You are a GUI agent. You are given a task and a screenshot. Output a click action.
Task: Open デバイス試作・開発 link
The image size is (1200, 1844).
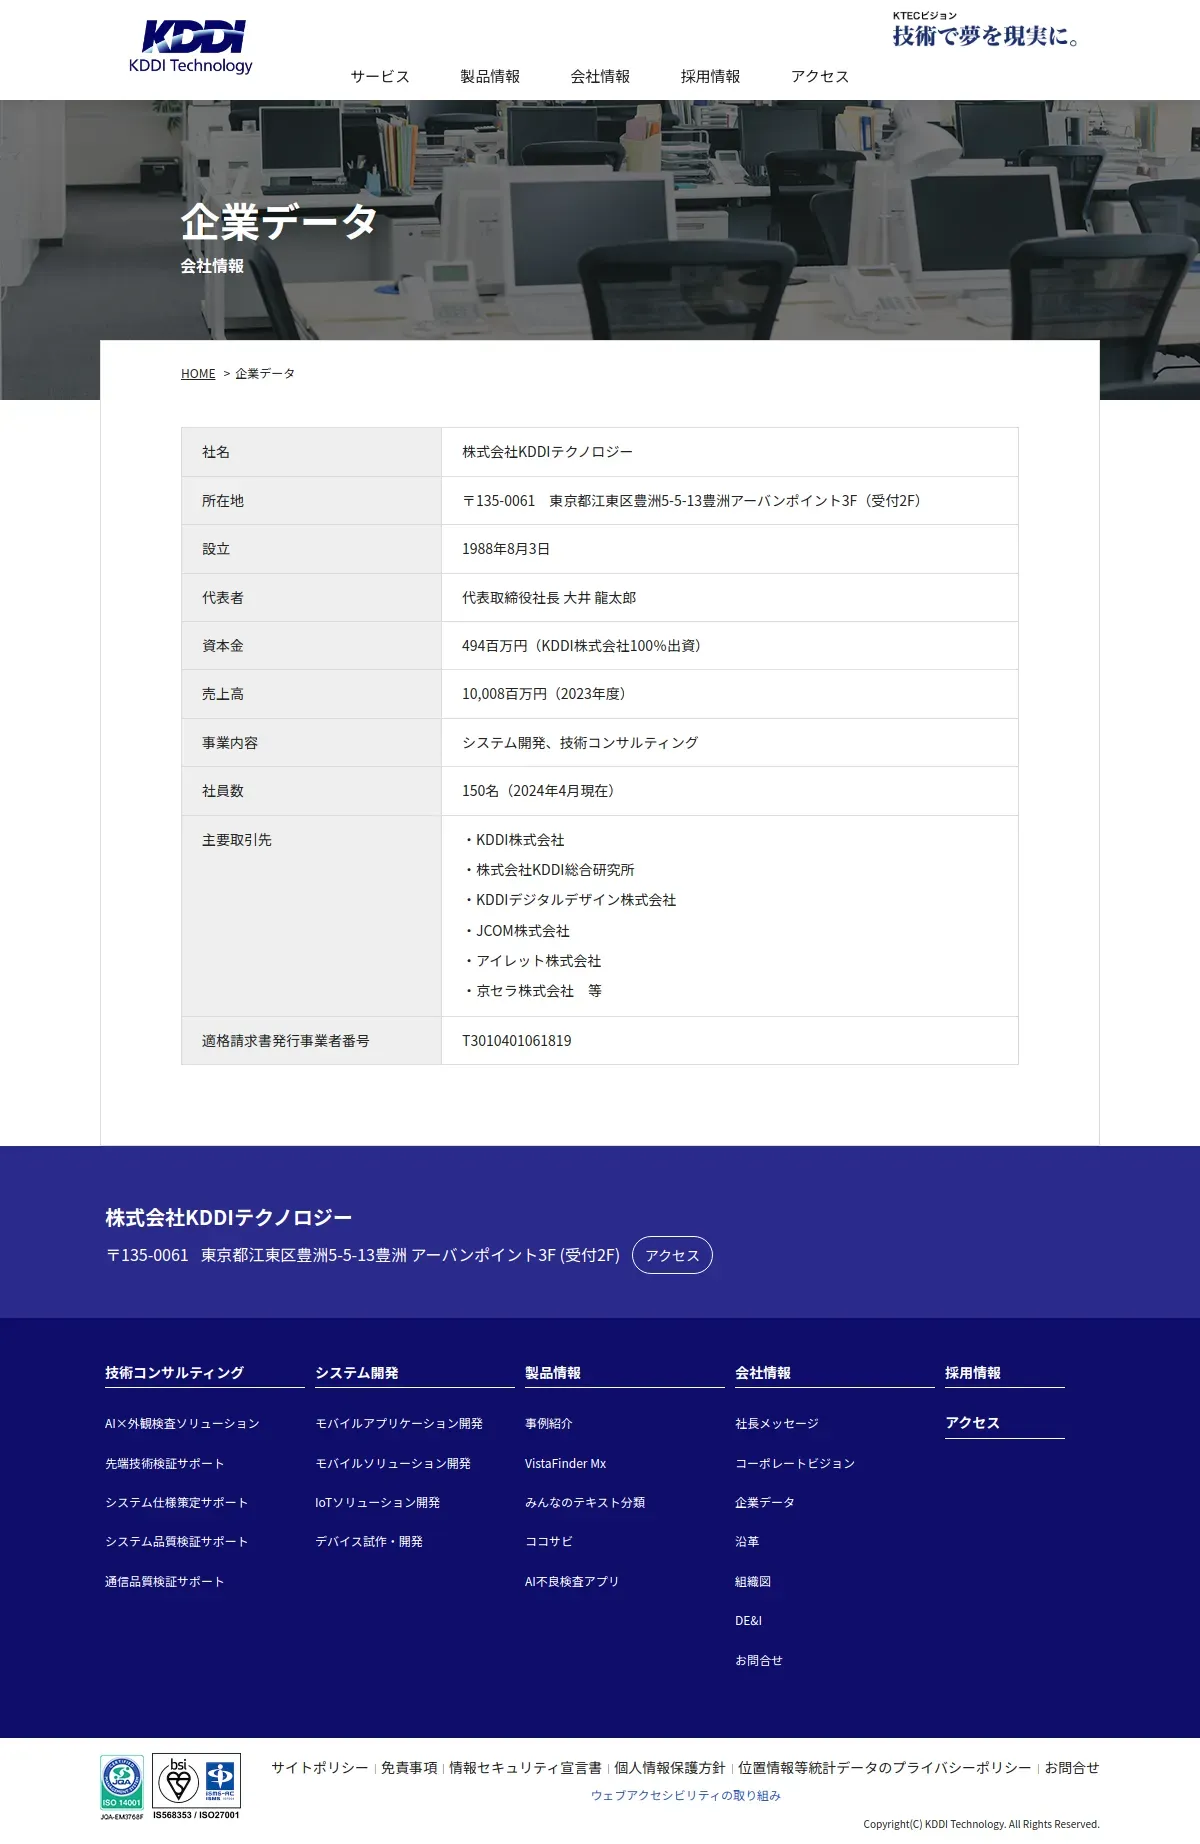pyautogui.click(x=369, y=1542)
